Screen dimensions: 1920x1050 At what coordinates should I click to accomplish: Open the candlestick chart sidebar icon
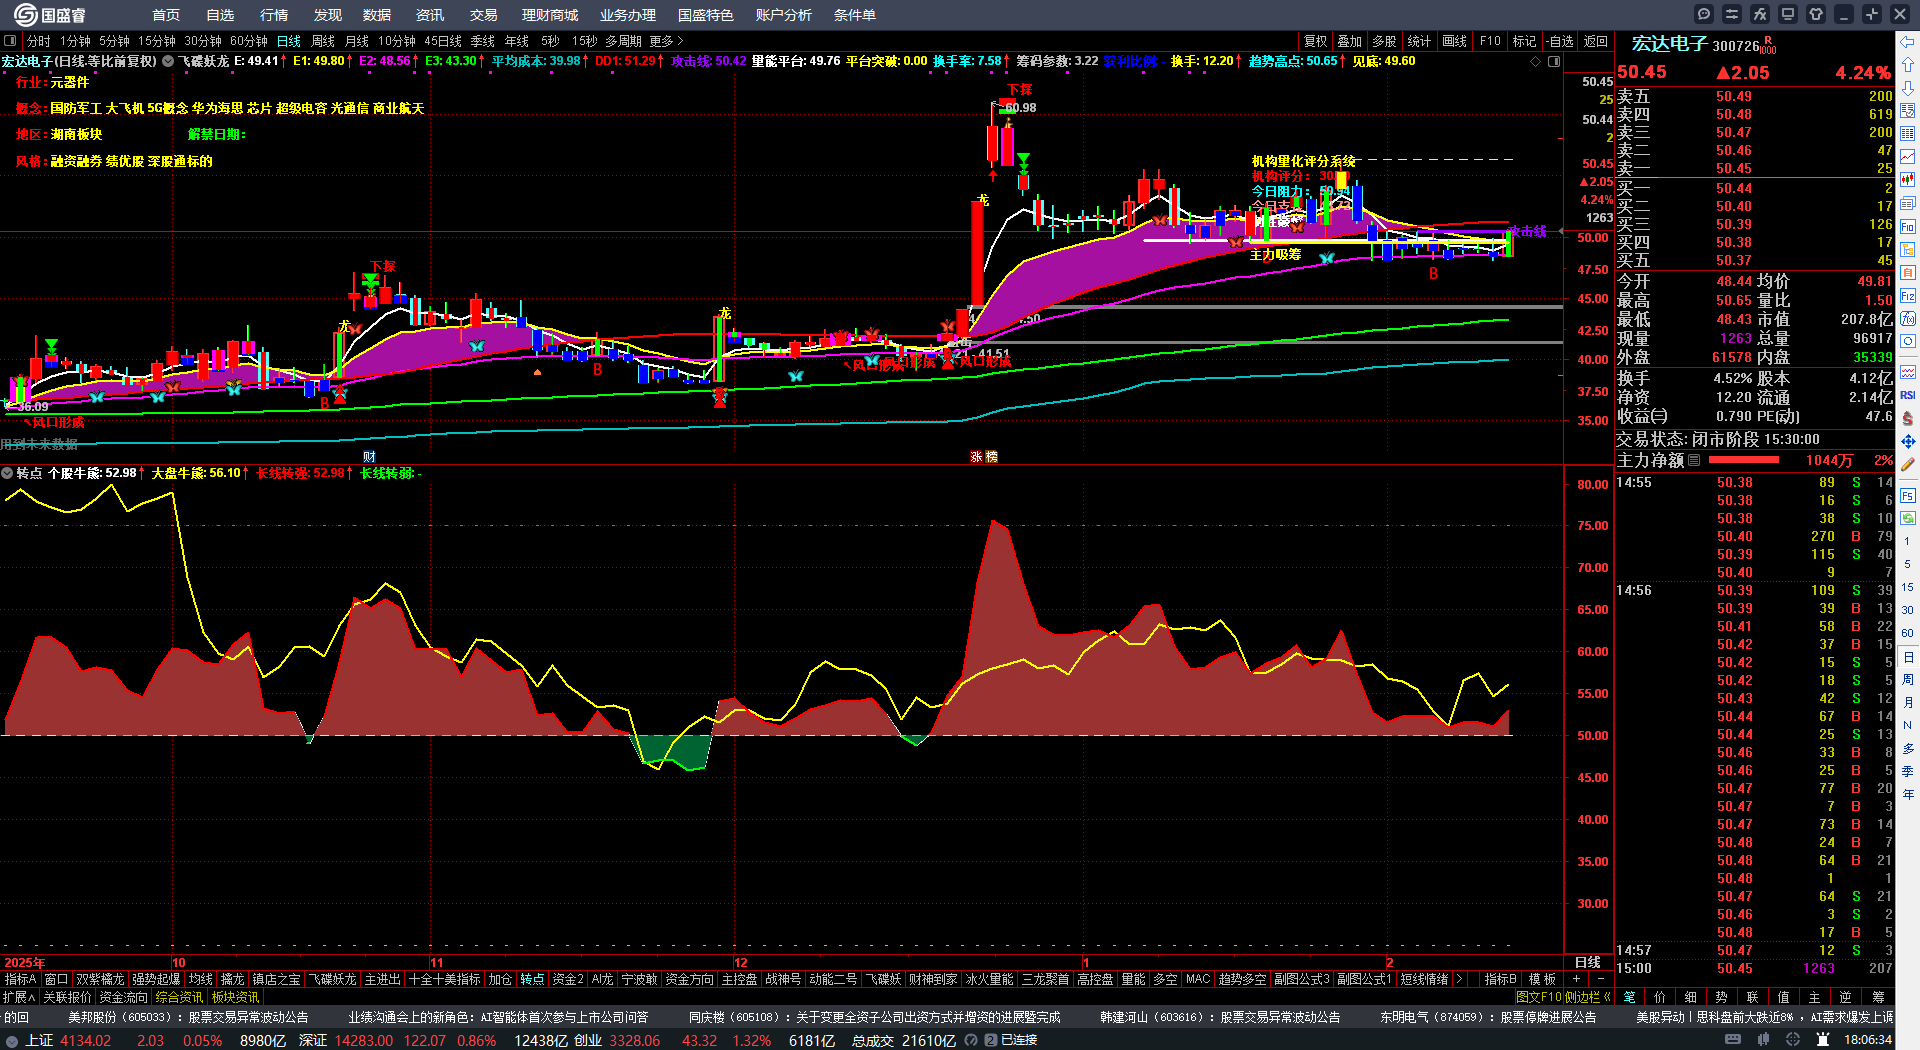point(1908,180)
